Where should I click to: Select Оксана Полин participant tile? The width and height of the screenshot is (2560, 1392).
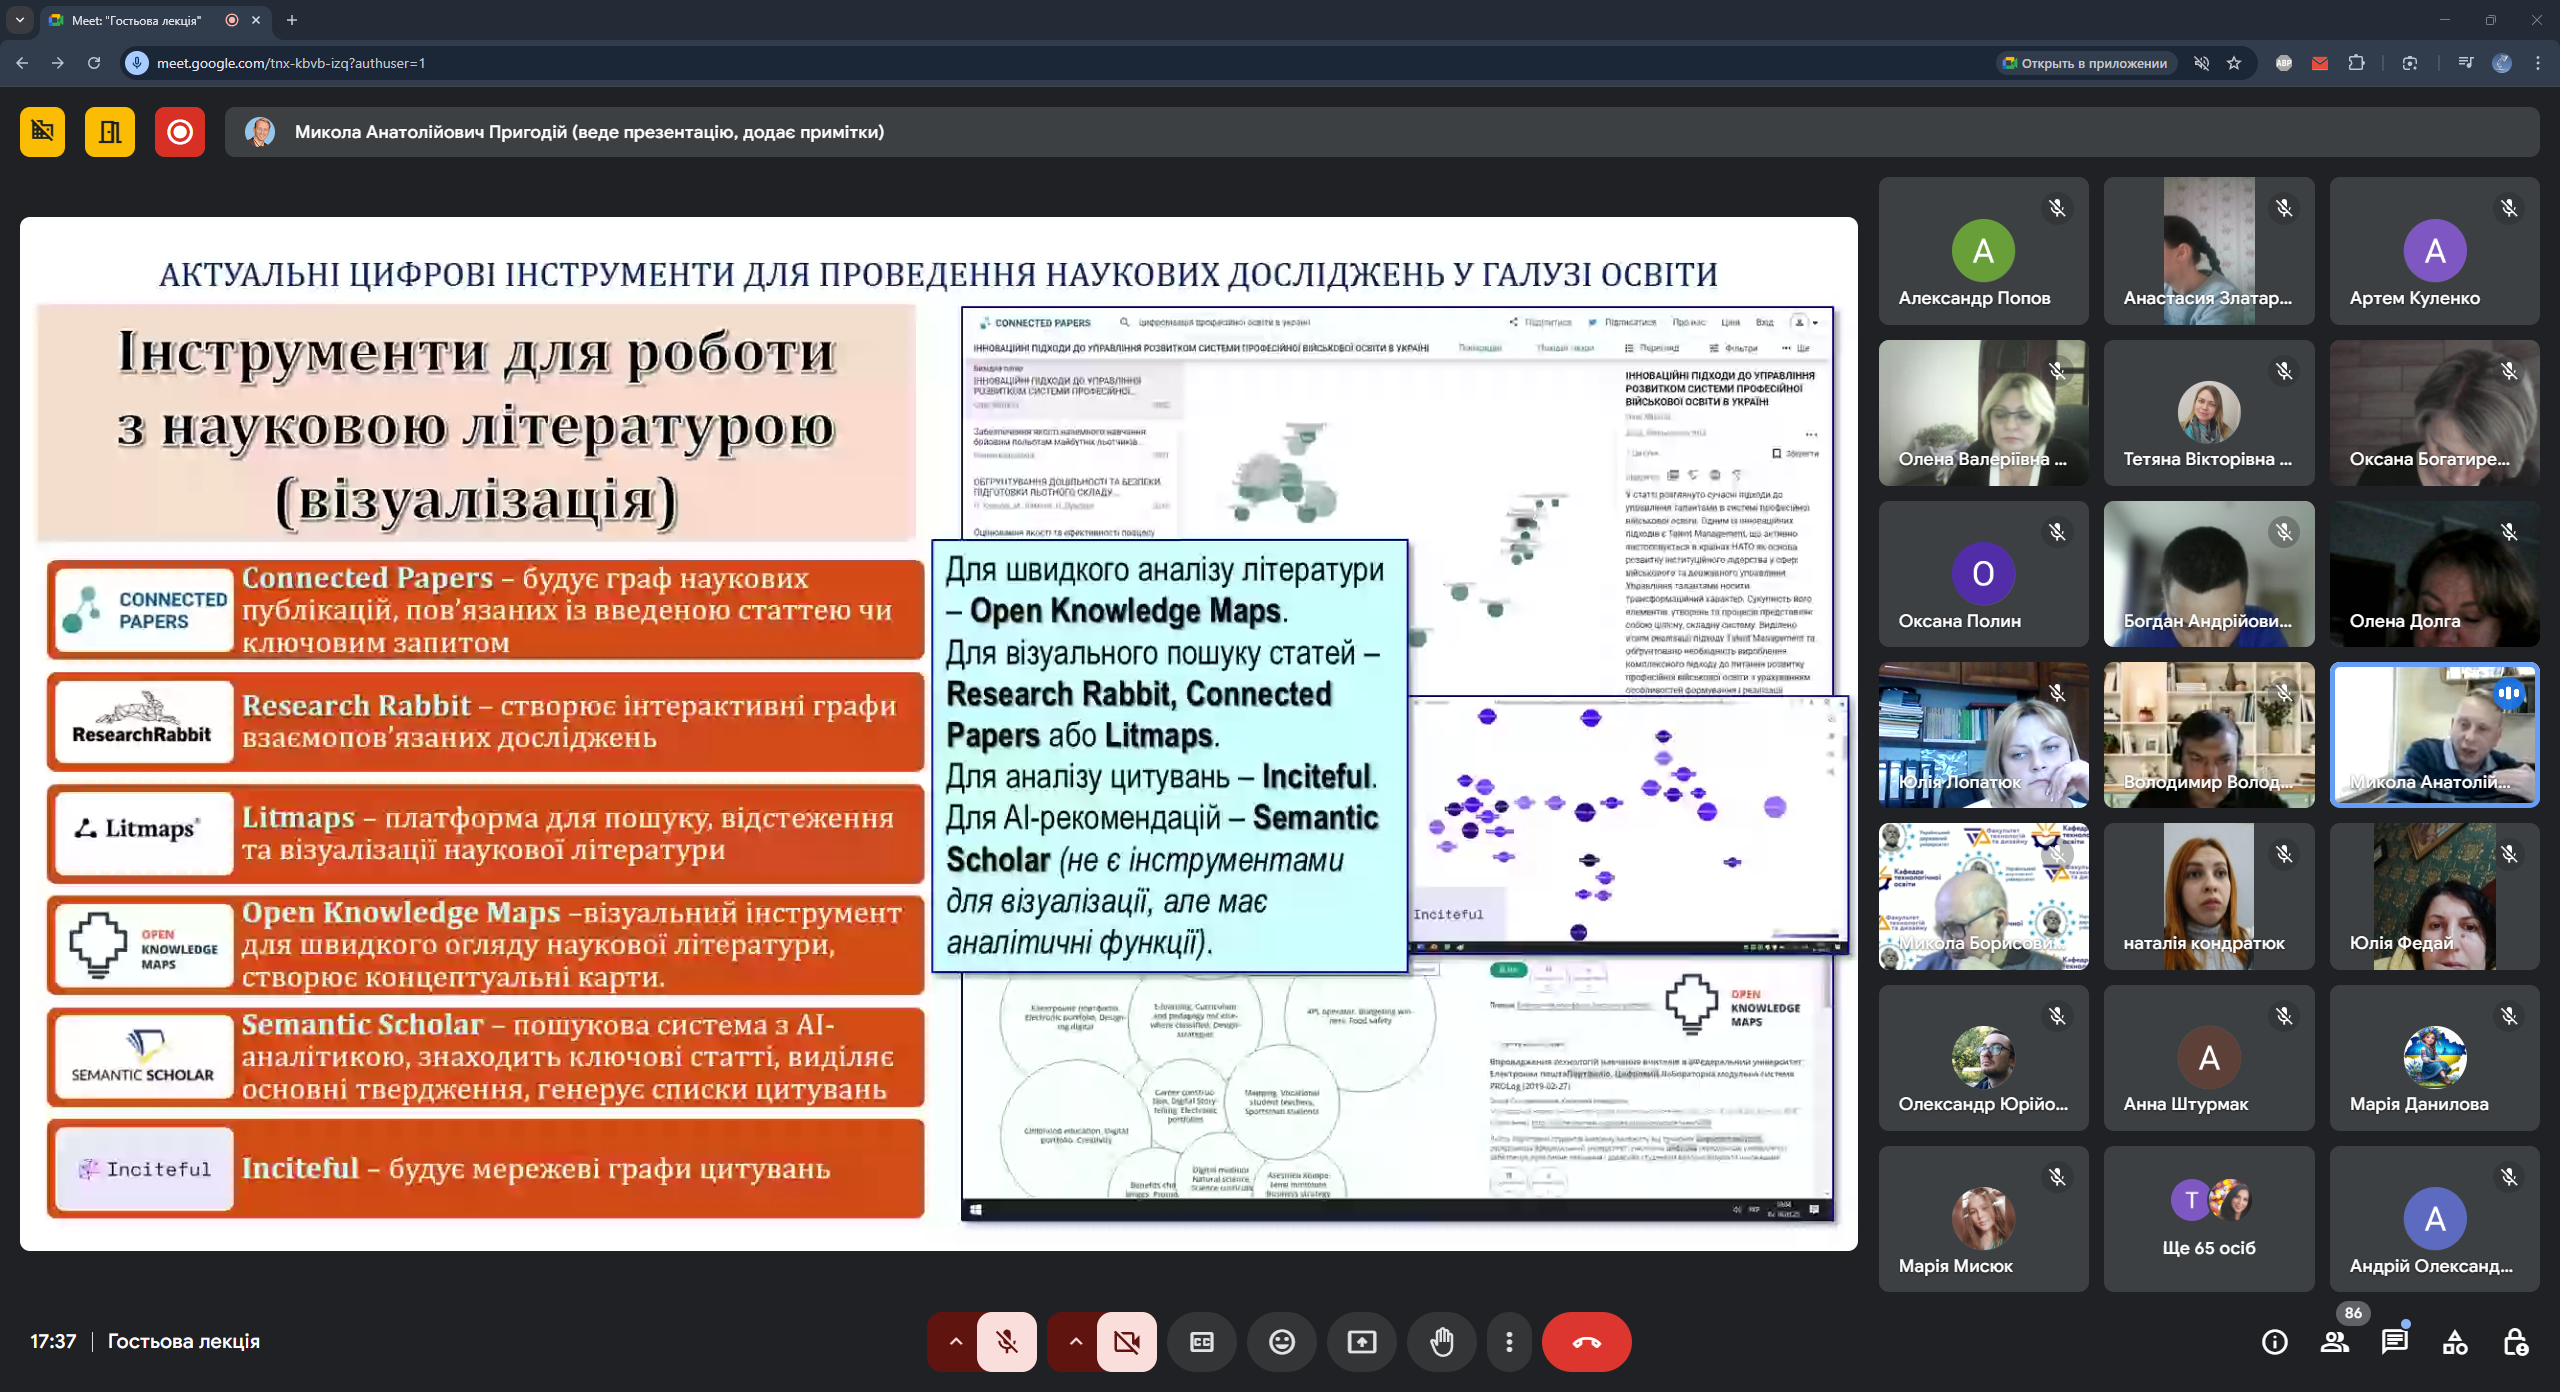[x=1983, y=574]
